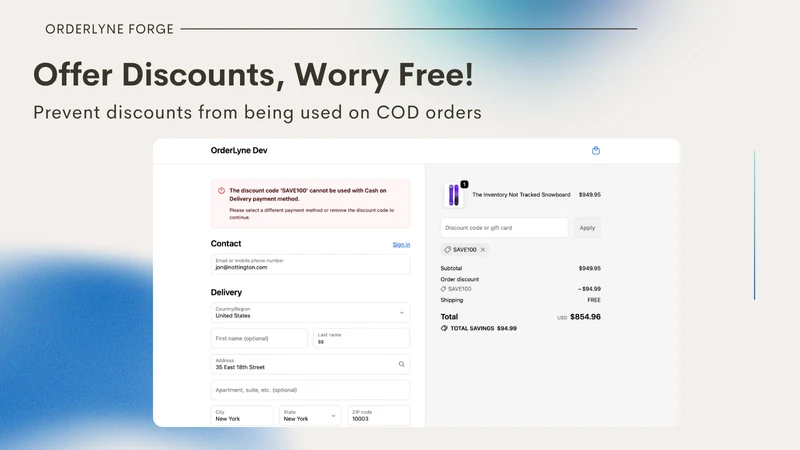Click the order discount amount −$94.99
The image size is (800, 450).
589,289
